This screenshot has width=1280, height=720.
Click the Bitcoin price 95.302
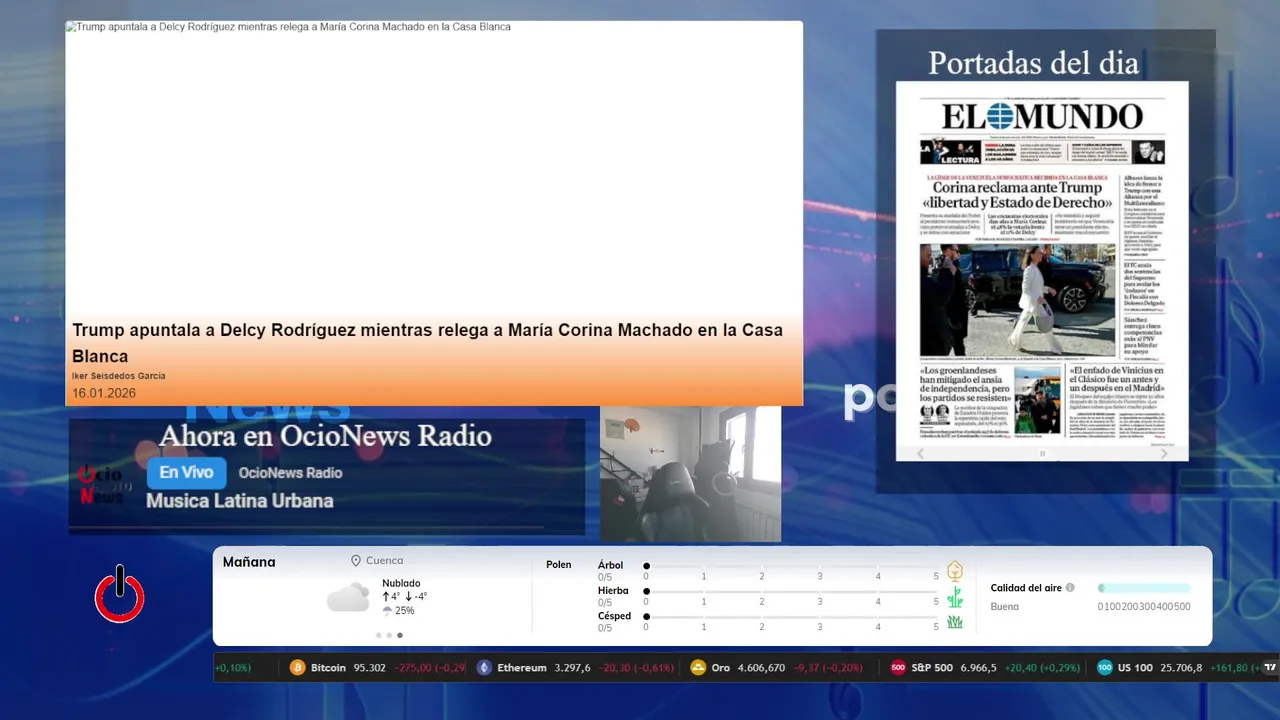pyautogui.click(x=370, y=668)
